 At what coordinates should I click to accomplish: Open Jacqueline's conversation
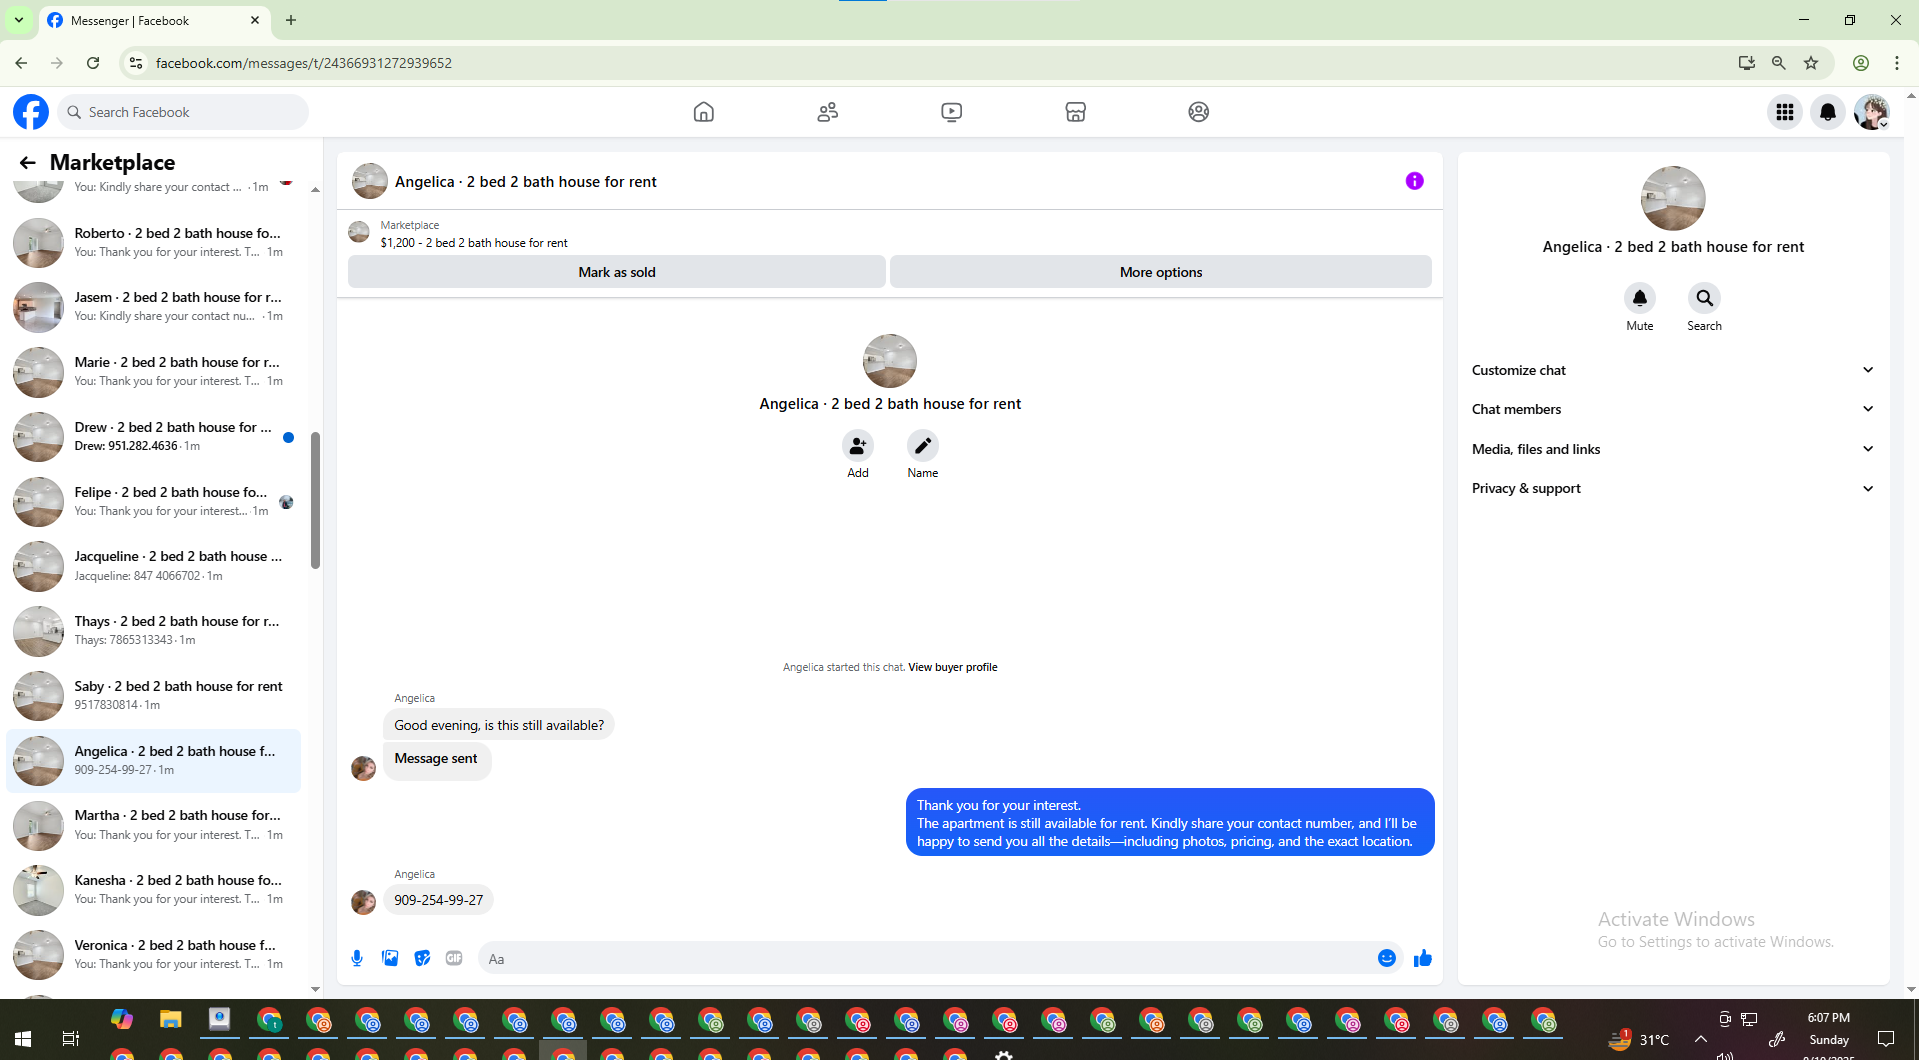click(x=153, y=566)
